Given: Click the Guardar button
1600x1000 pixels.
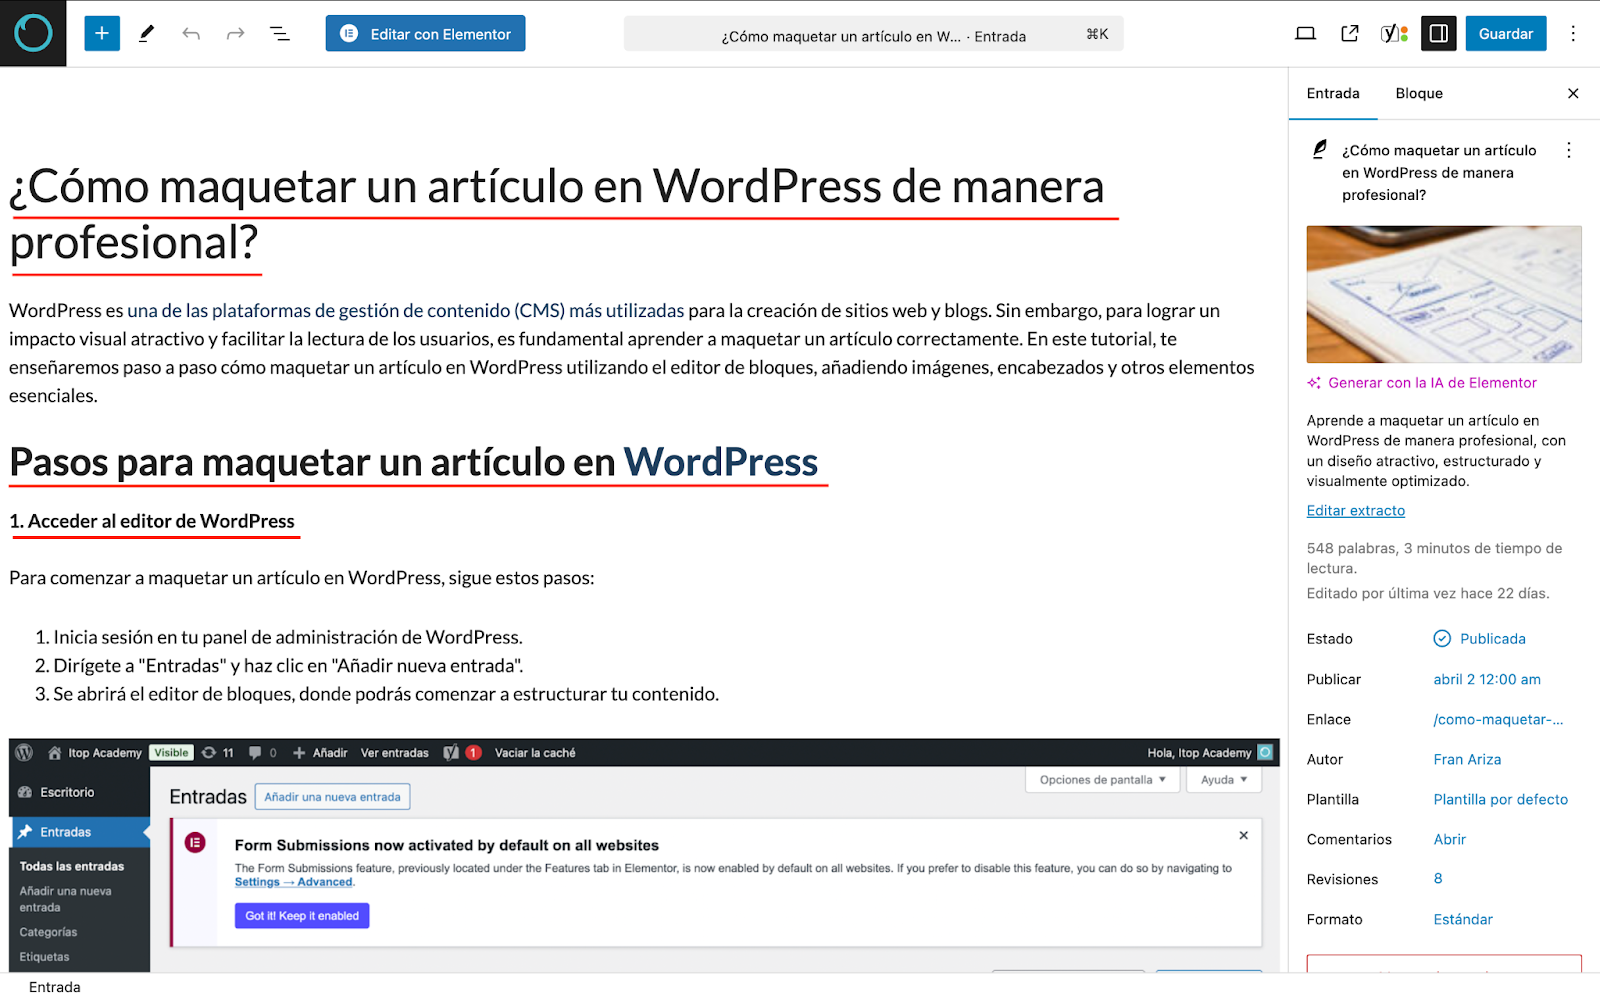Looking at the screenshot, I should click(x=1506, y=34).
